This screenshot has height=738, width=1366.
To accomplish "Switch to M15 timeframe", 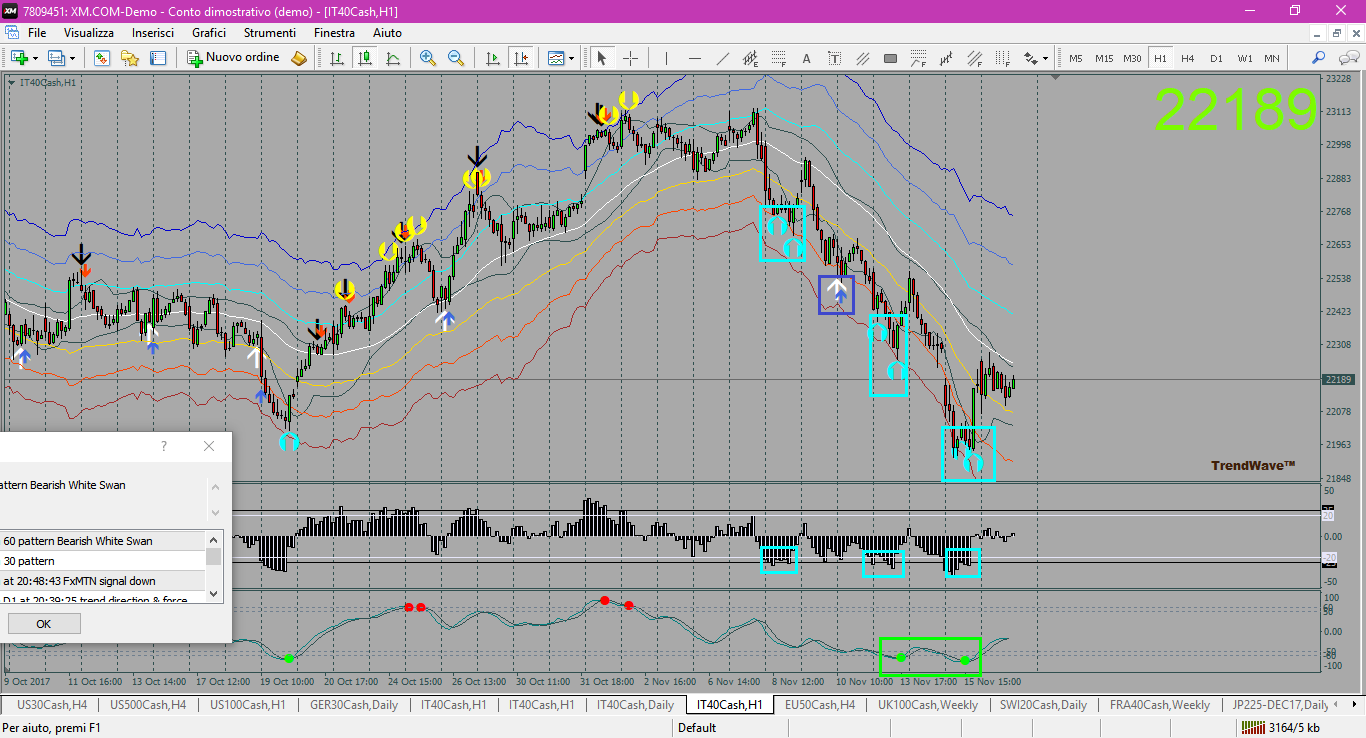I will pos(1103,58).
